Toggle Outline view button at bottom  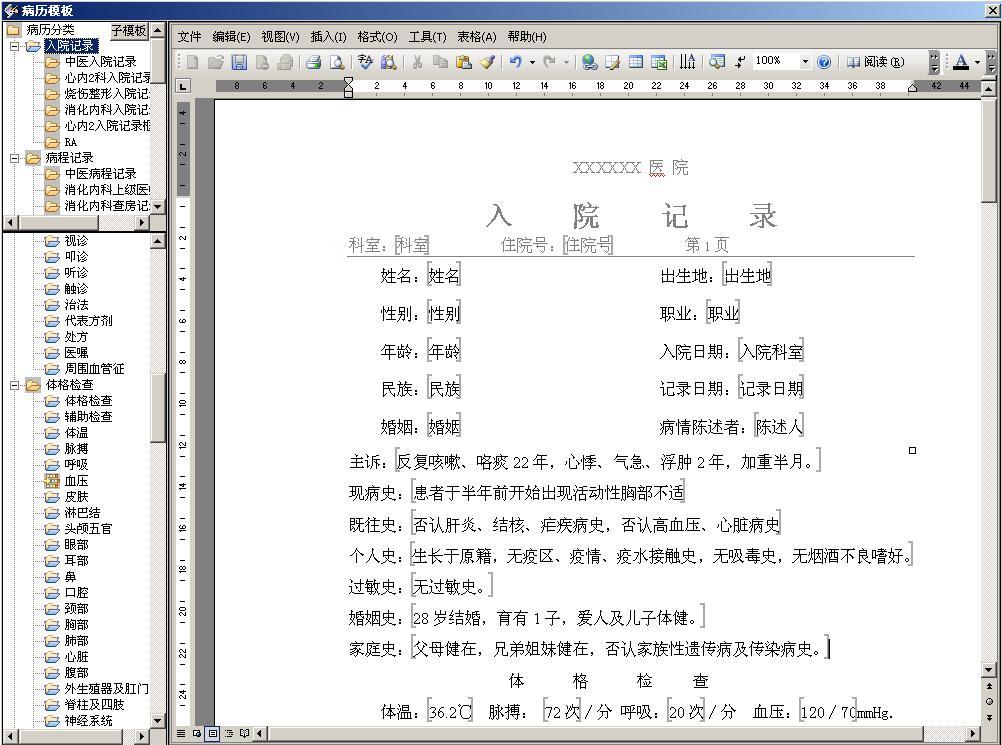tap(229, 734)
